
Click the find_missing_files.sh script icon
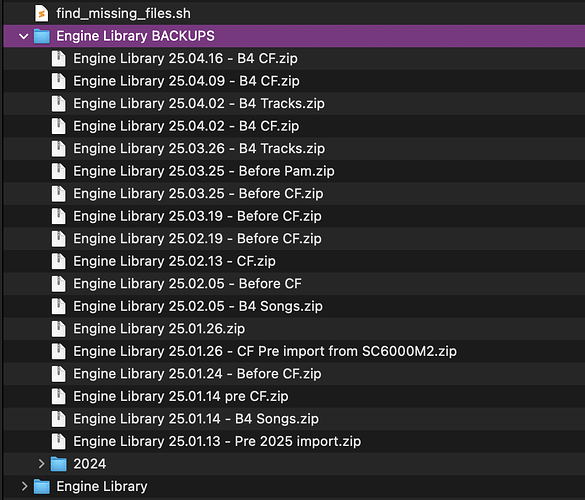41,14
